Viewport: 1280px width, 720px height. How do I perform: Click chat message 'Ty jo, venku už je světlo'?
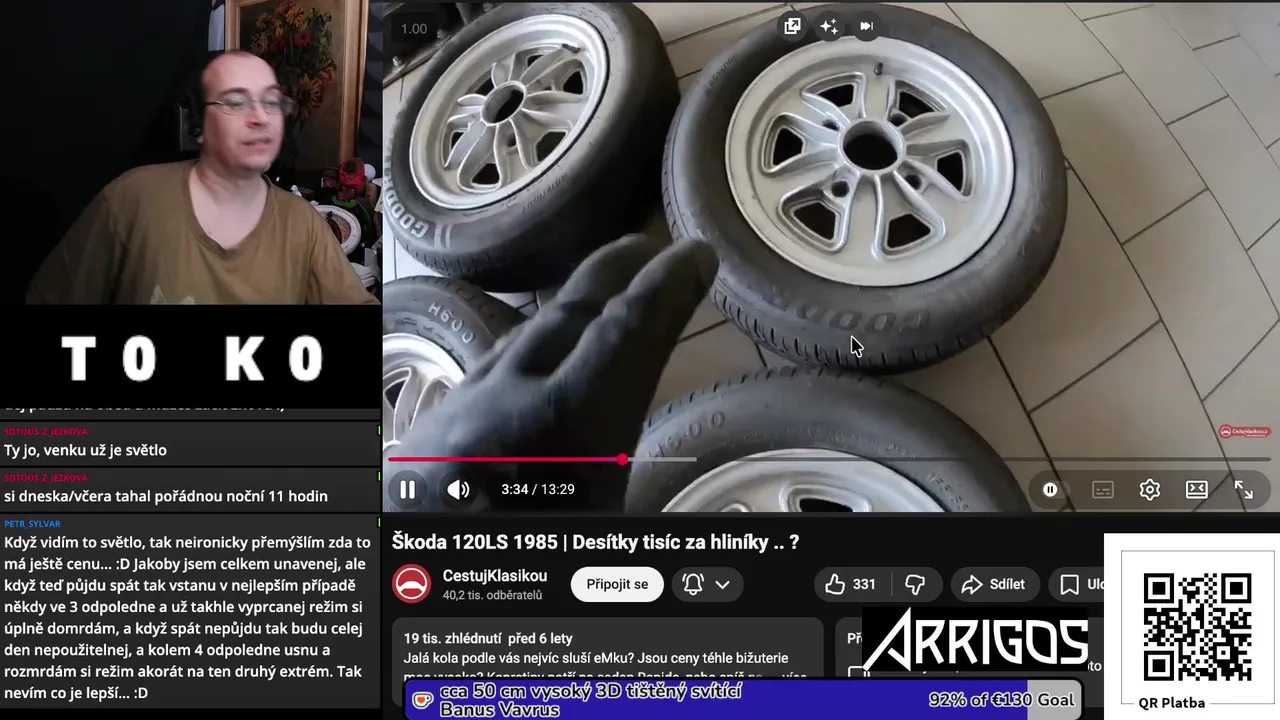point(86,450)
